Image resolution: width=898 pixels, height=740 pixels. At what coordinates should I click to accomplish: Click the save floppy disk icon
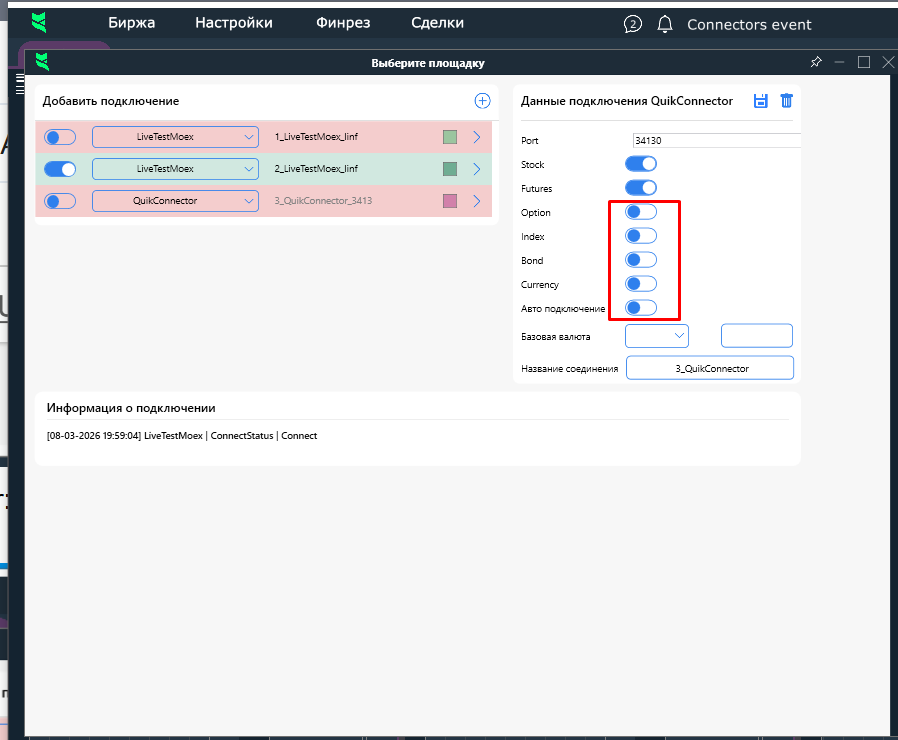[x=760, y=101]
